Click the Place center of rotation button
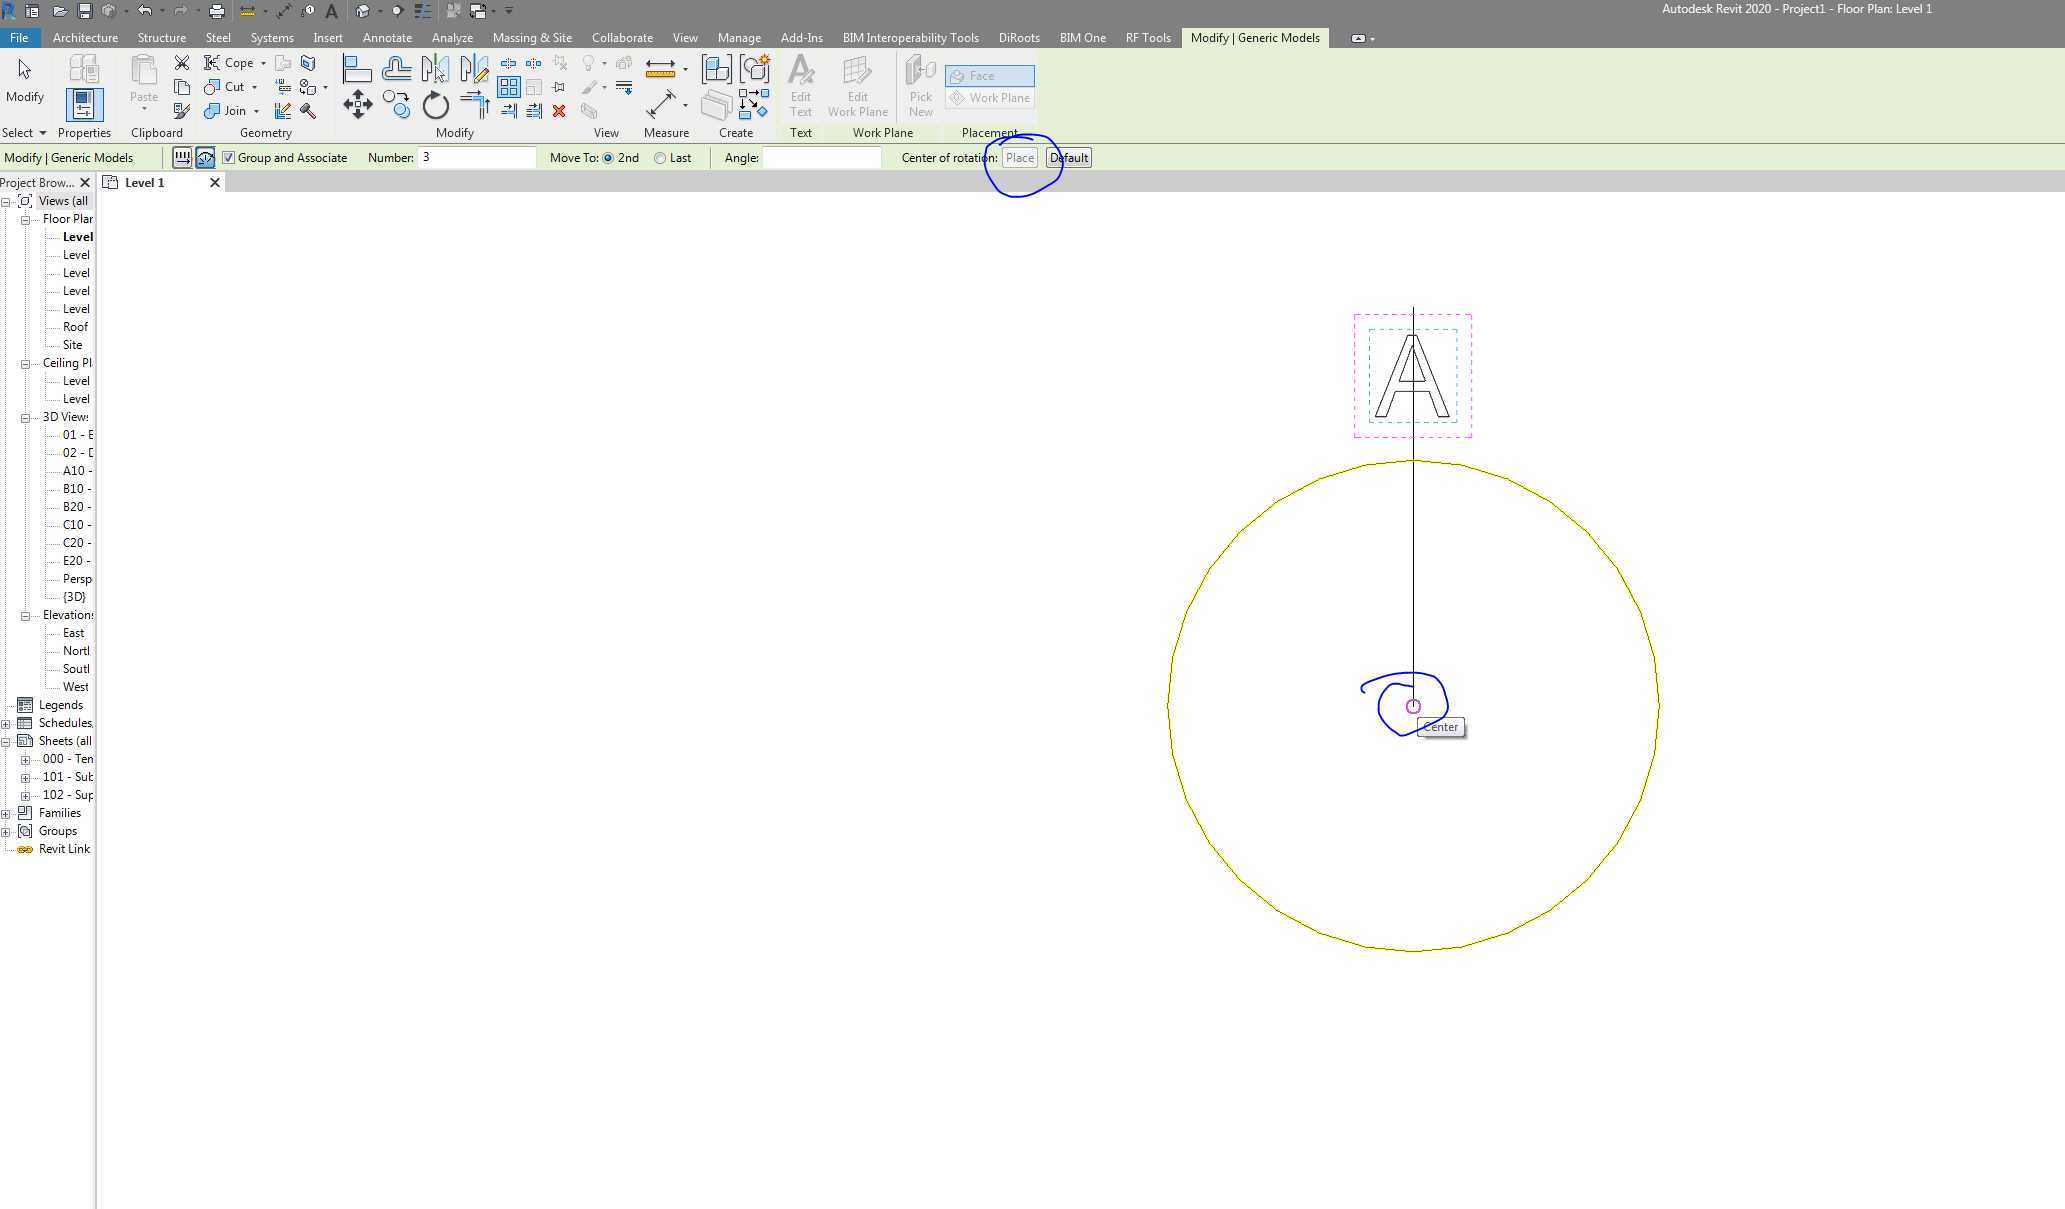2065x1209 pixels. [x=1019, y=157]
